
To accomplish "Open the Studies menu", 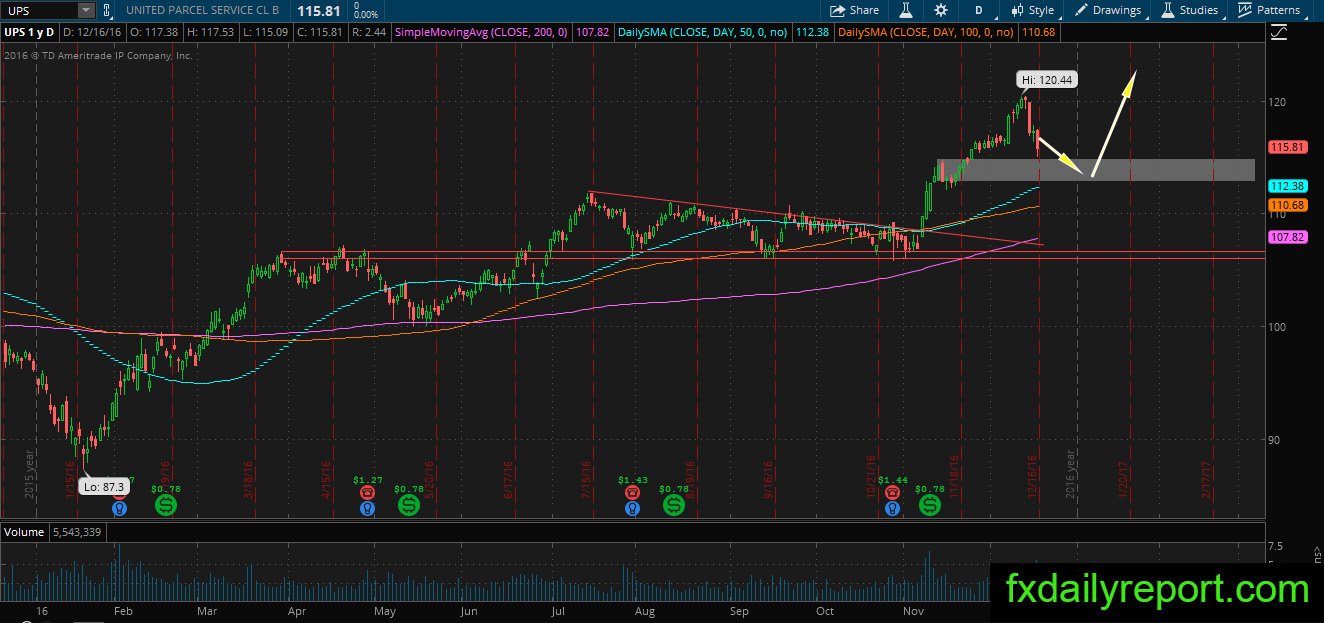I will pos(1190,10).
